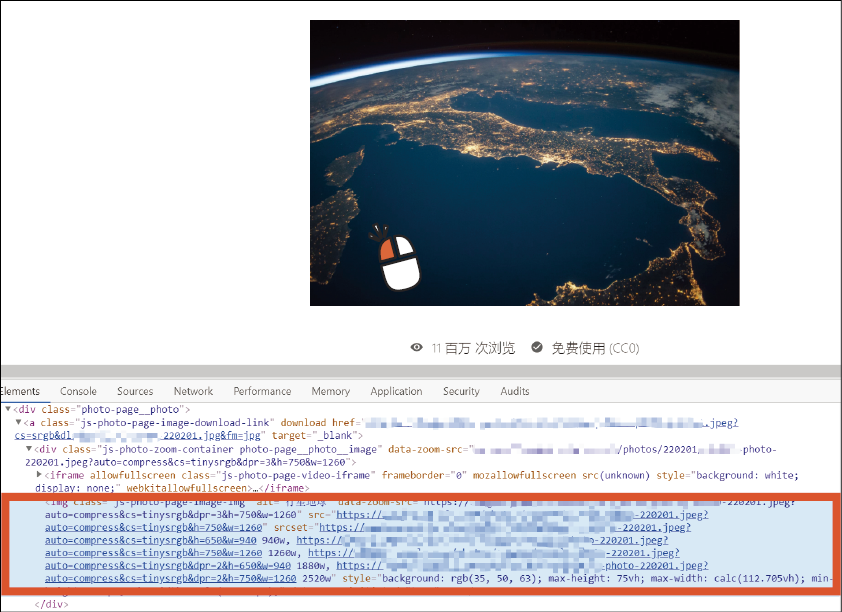Image resolution: width=842 pixels, height=612 pixels.
Task: Expand the iframe js-photo-page-video-iframe node
Action: pyautogui.click(x=39, y=475)
